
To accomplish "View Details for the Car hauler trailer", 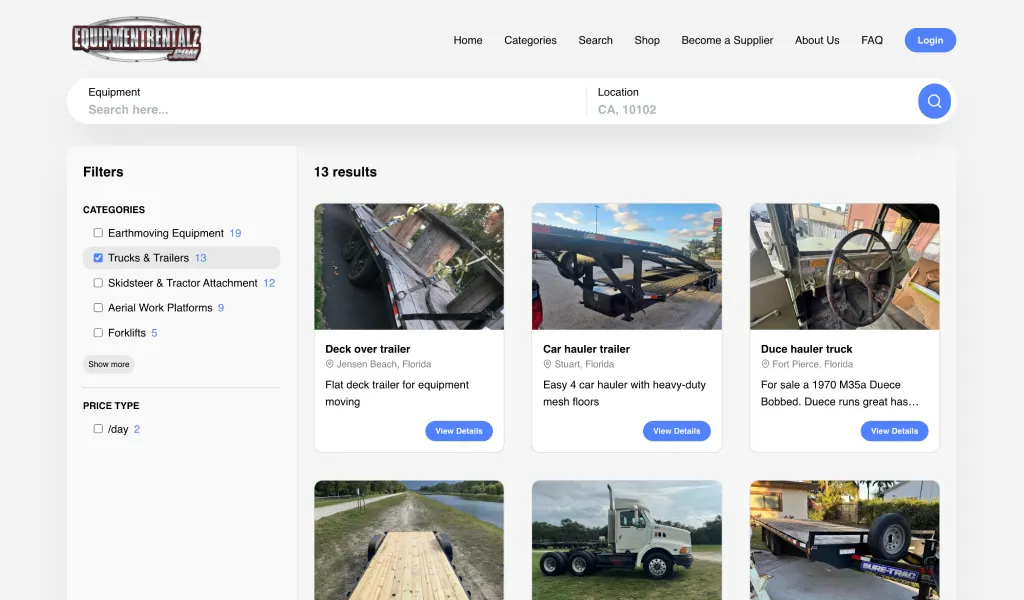I will click(677, 431).
